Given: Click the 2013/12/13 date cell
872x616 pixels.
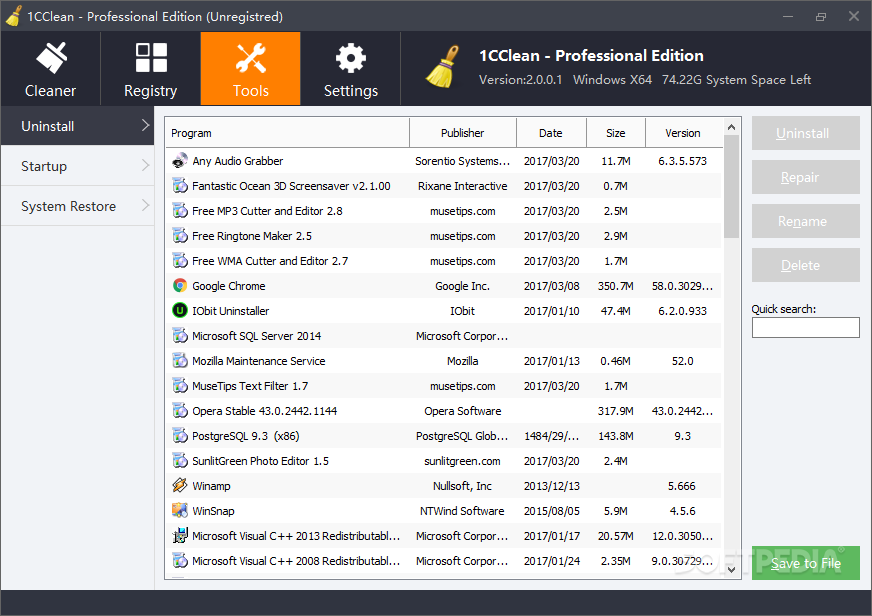Looking at the screenshot, I should click(552, 486).
